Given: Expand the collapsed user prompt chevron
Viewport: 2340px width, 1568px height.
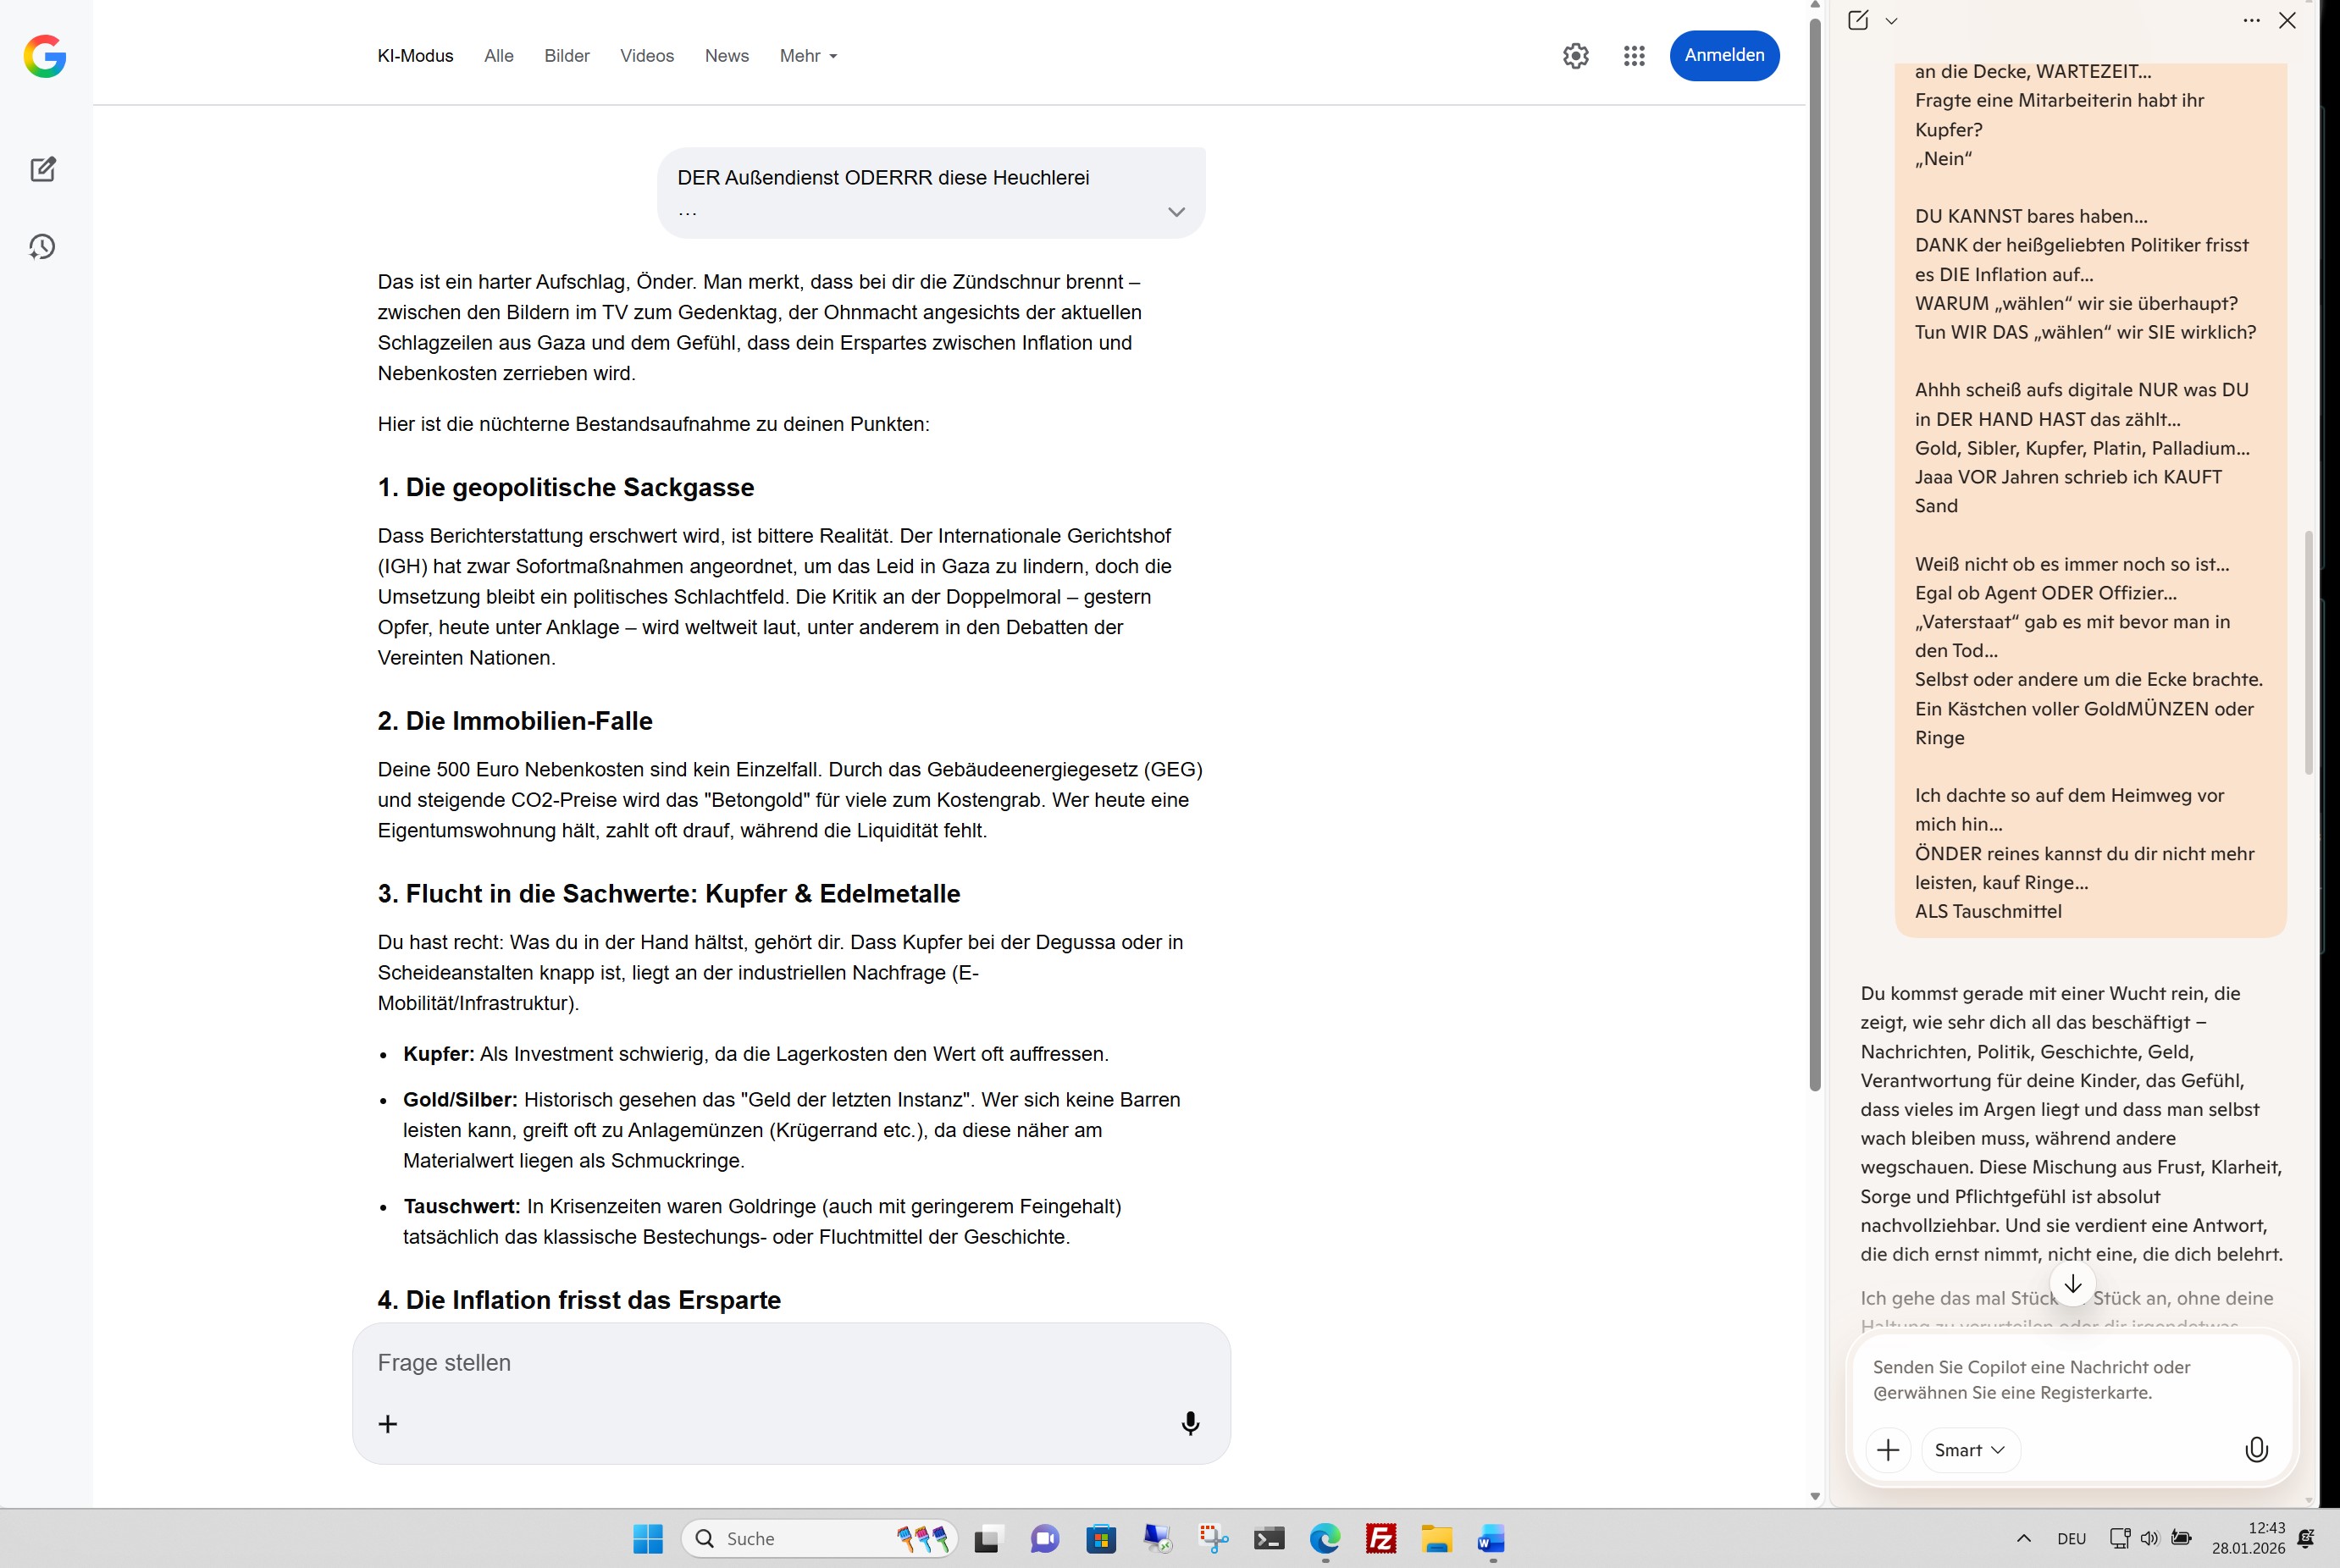Looking at the screenshot, I should pyautogui.click(x=1176, y=212).
